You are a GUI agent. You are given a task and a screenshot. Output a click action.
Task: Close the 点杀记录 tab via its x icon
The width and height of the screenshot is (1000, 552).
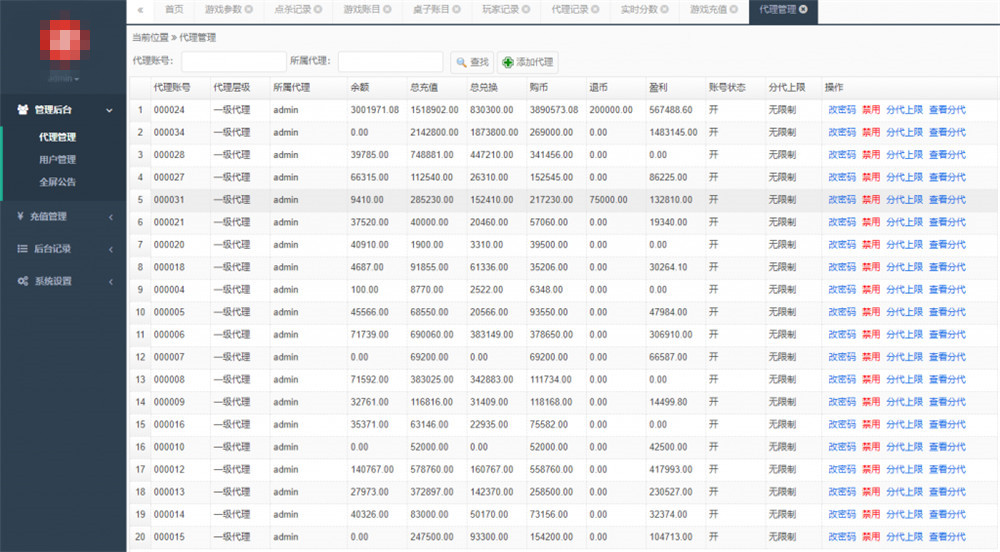click(x=318, y=10)
